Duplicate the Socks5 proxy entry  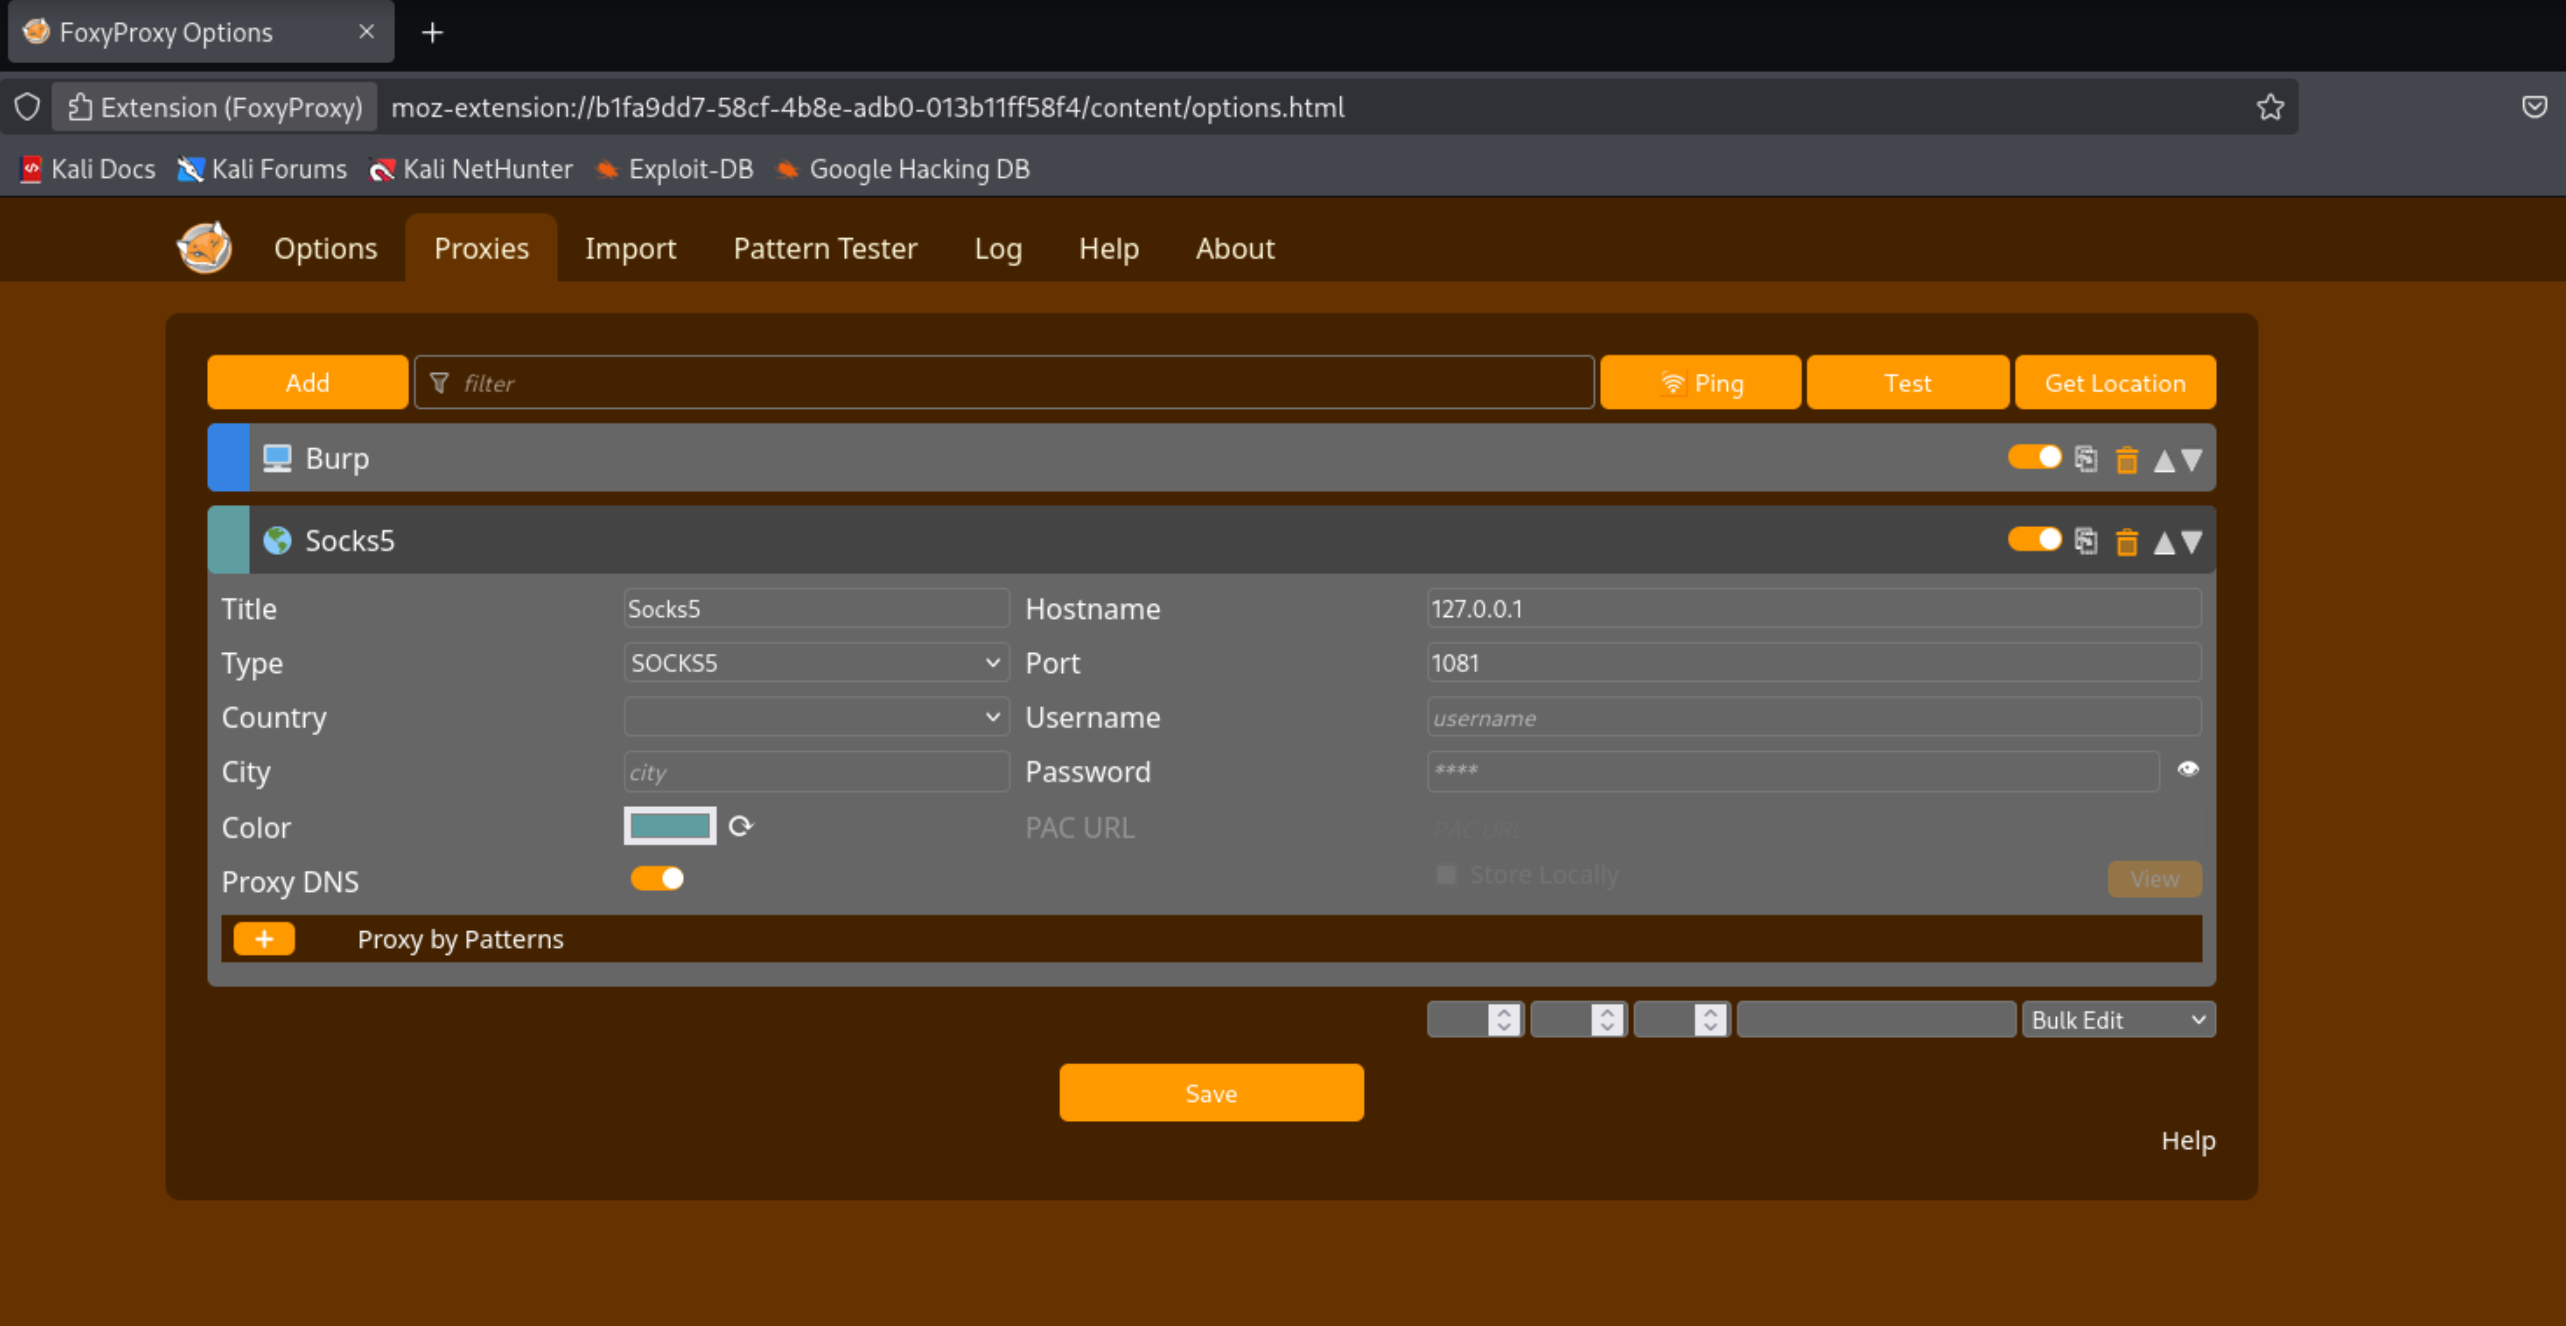pyautogui.click(x=2085, y=541)
